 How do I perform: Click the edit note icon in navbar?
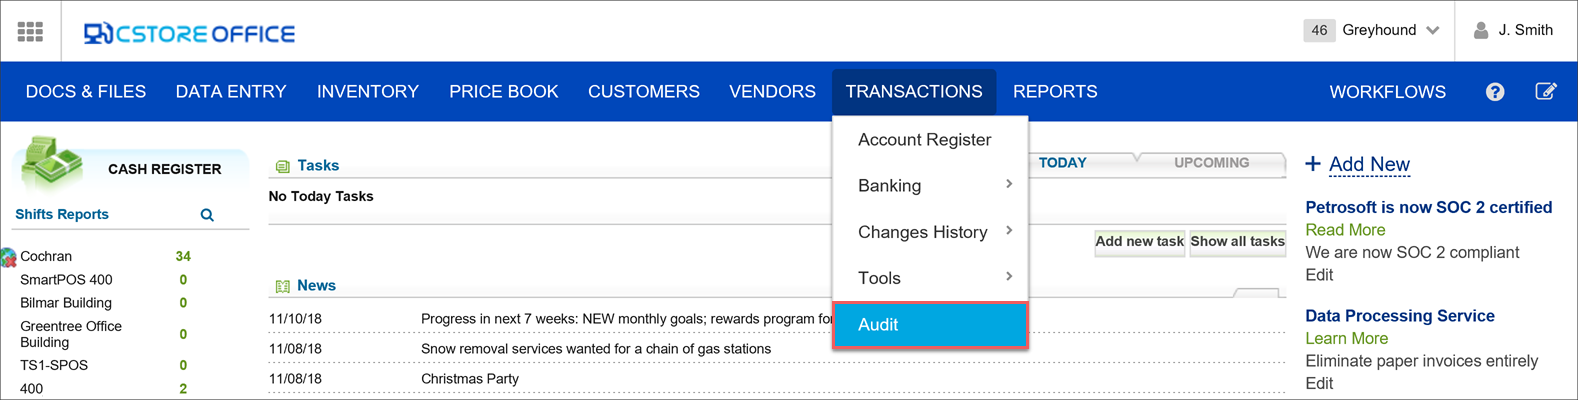click(1545, 92)
